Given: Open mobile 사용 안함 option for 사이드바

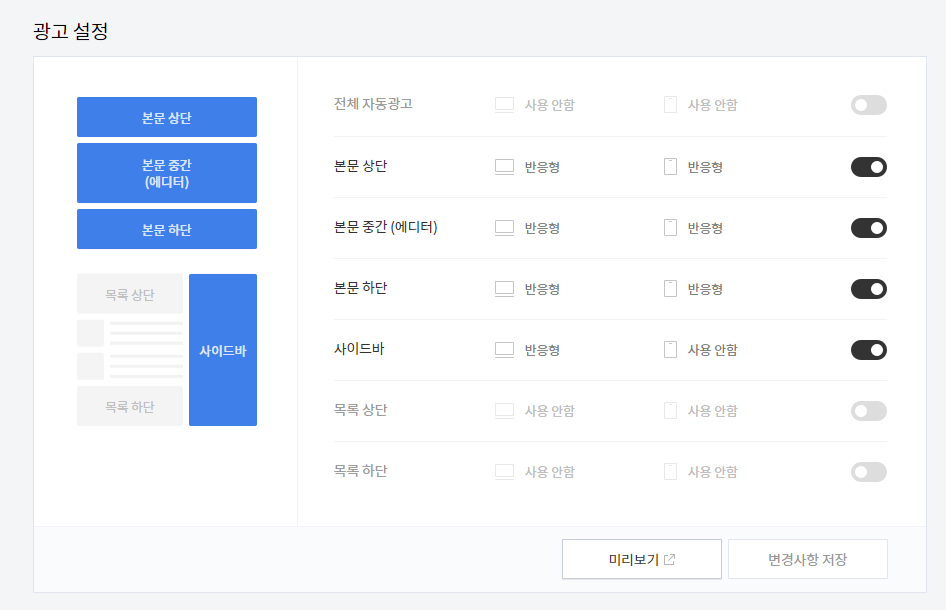Looking at the screenshot, I should point(713,350).
